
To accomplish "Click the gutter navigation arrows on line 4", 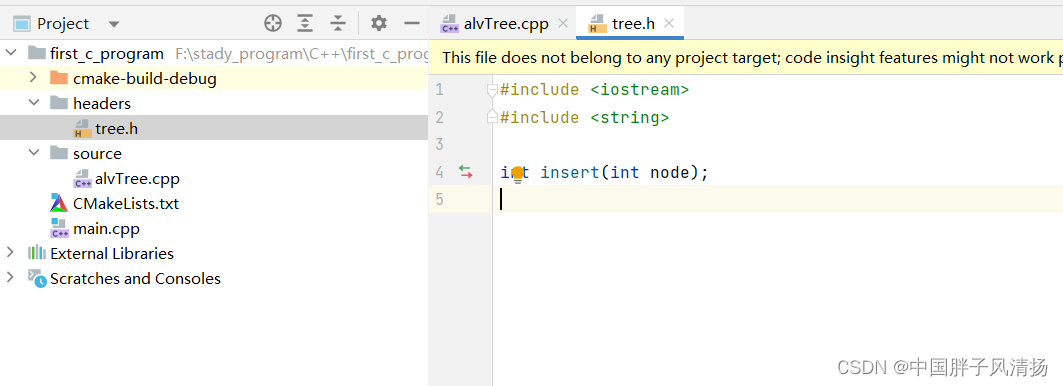I will [466, 172].
